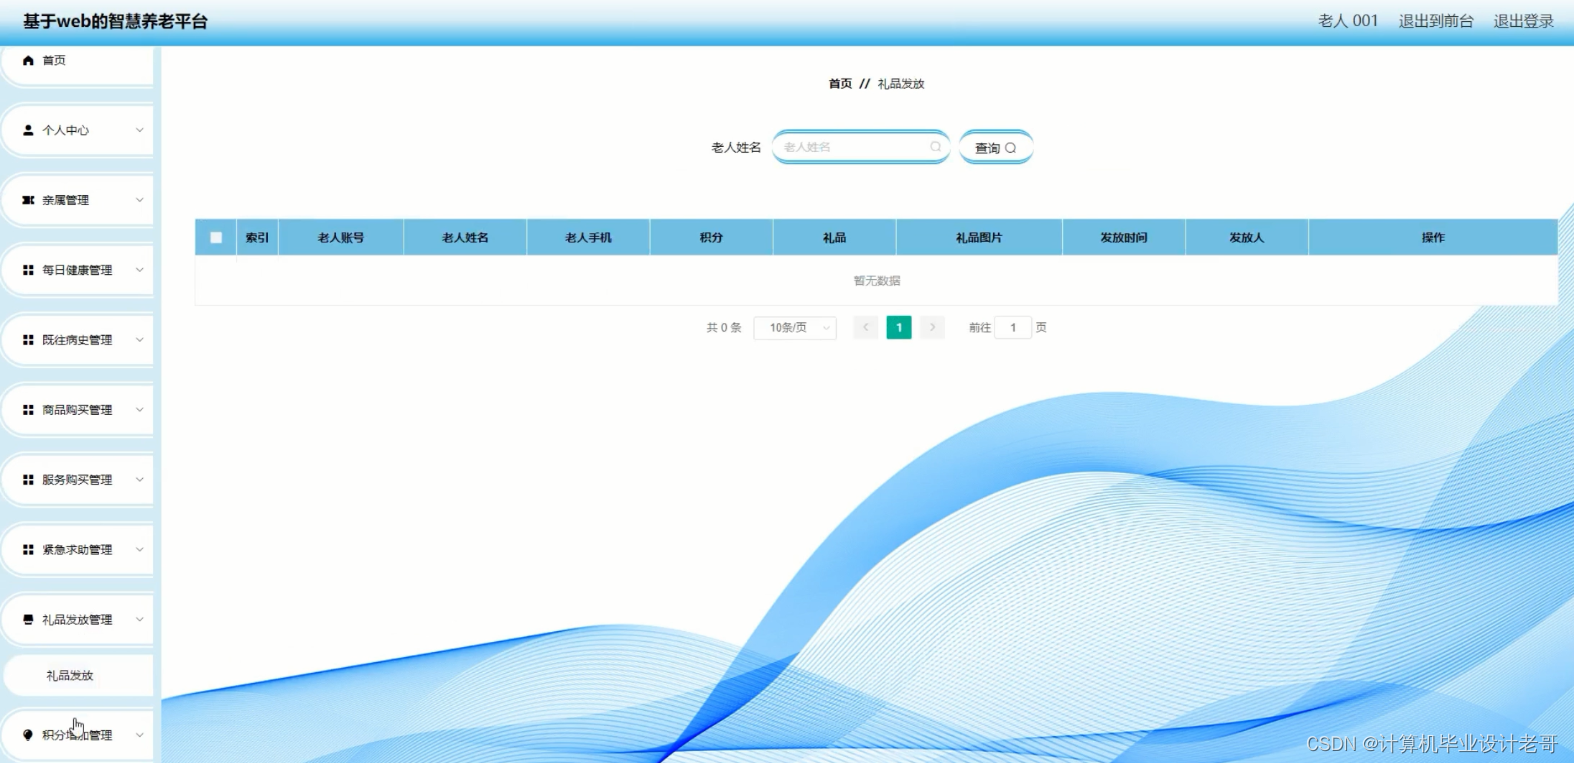Image resolution: width=1574 pixels, height=763 pixels.
Task: Click the person icon for 个人中心
Action: [x=28, y=130]
